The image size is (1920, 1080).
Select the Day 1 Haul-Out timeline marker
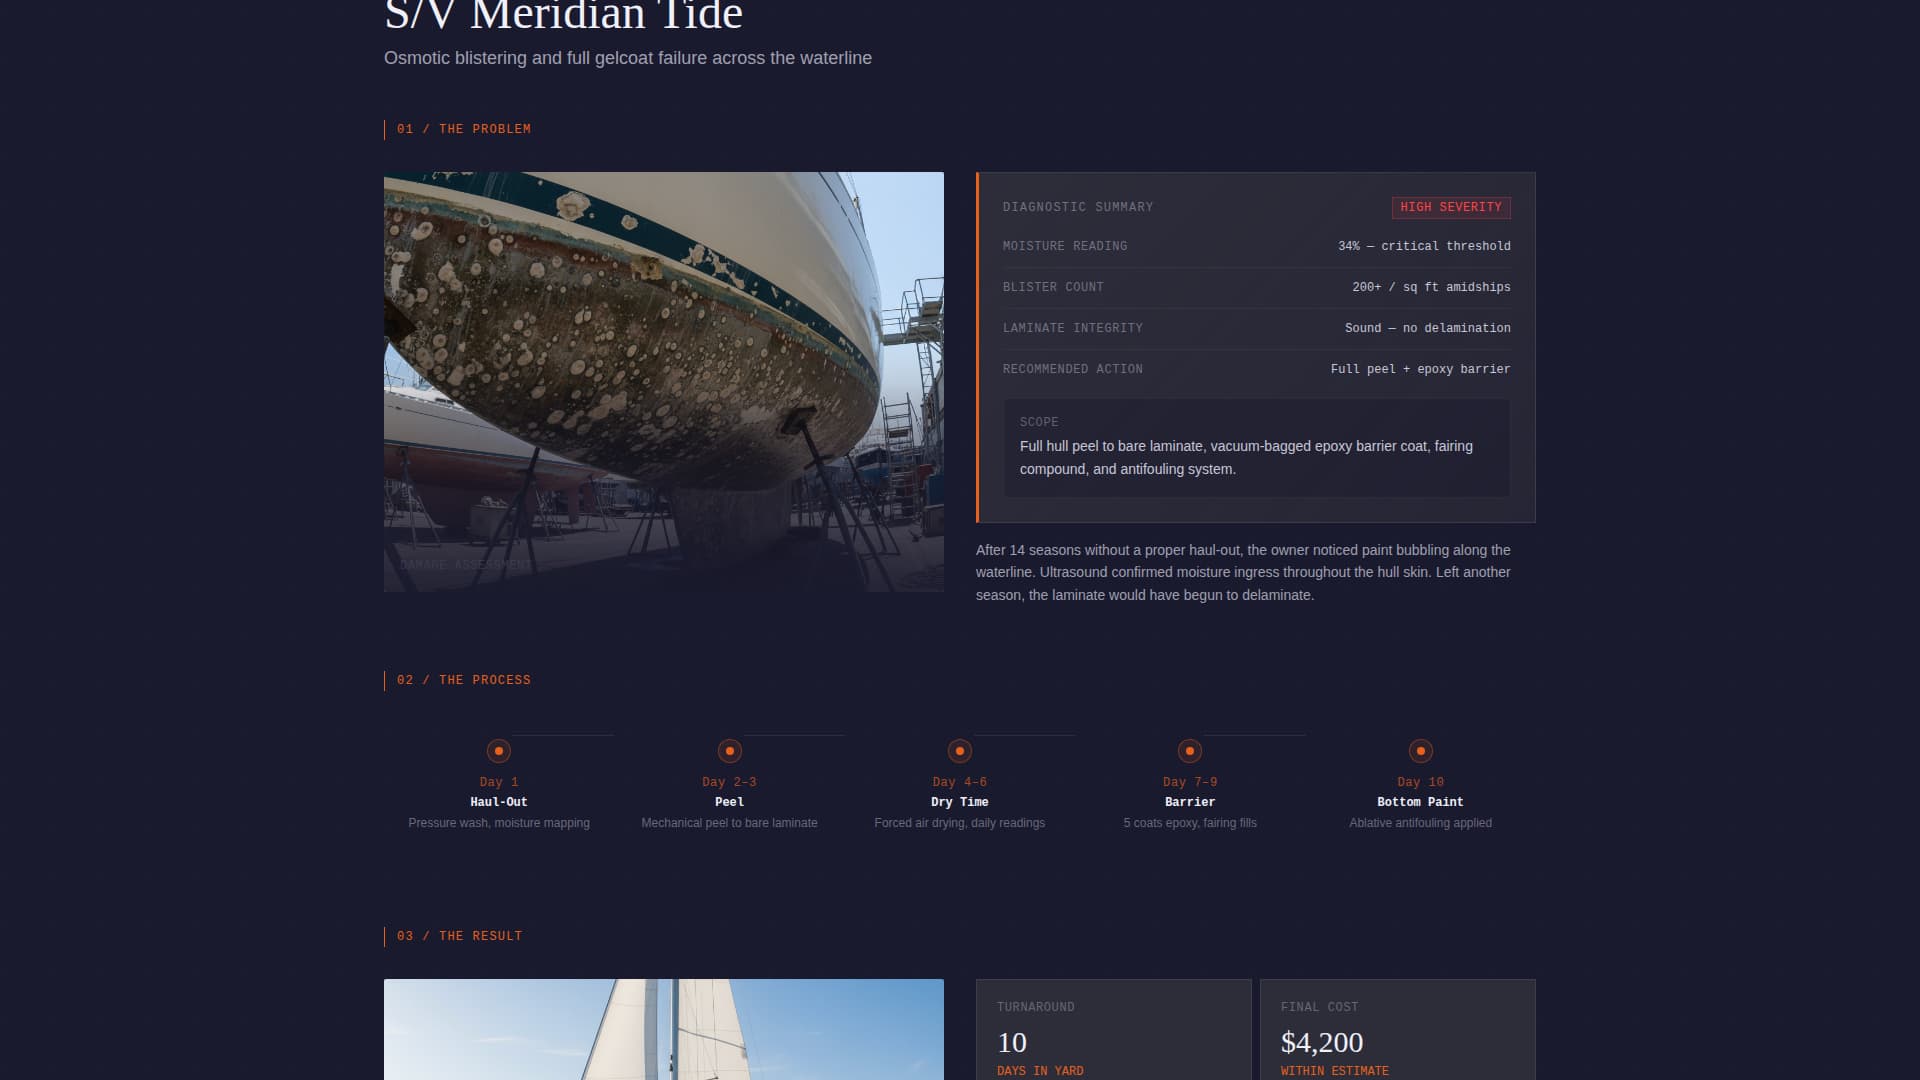(x=499, y=749)
